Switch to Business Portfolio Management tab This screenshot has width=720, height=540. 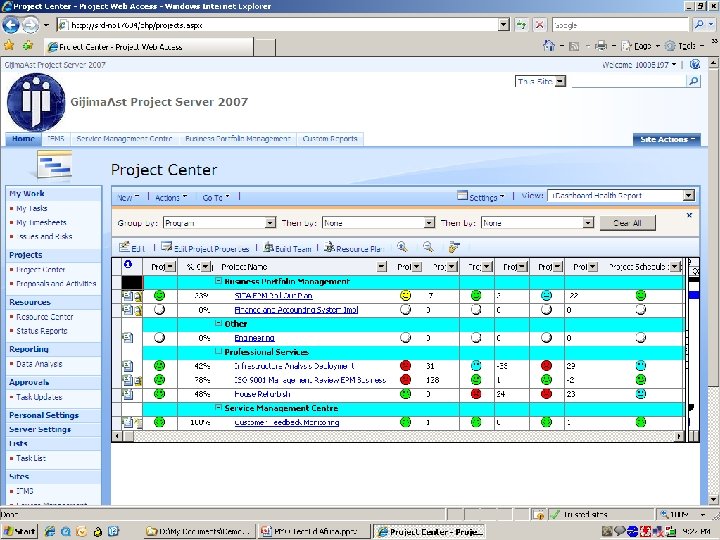[237, 138]
